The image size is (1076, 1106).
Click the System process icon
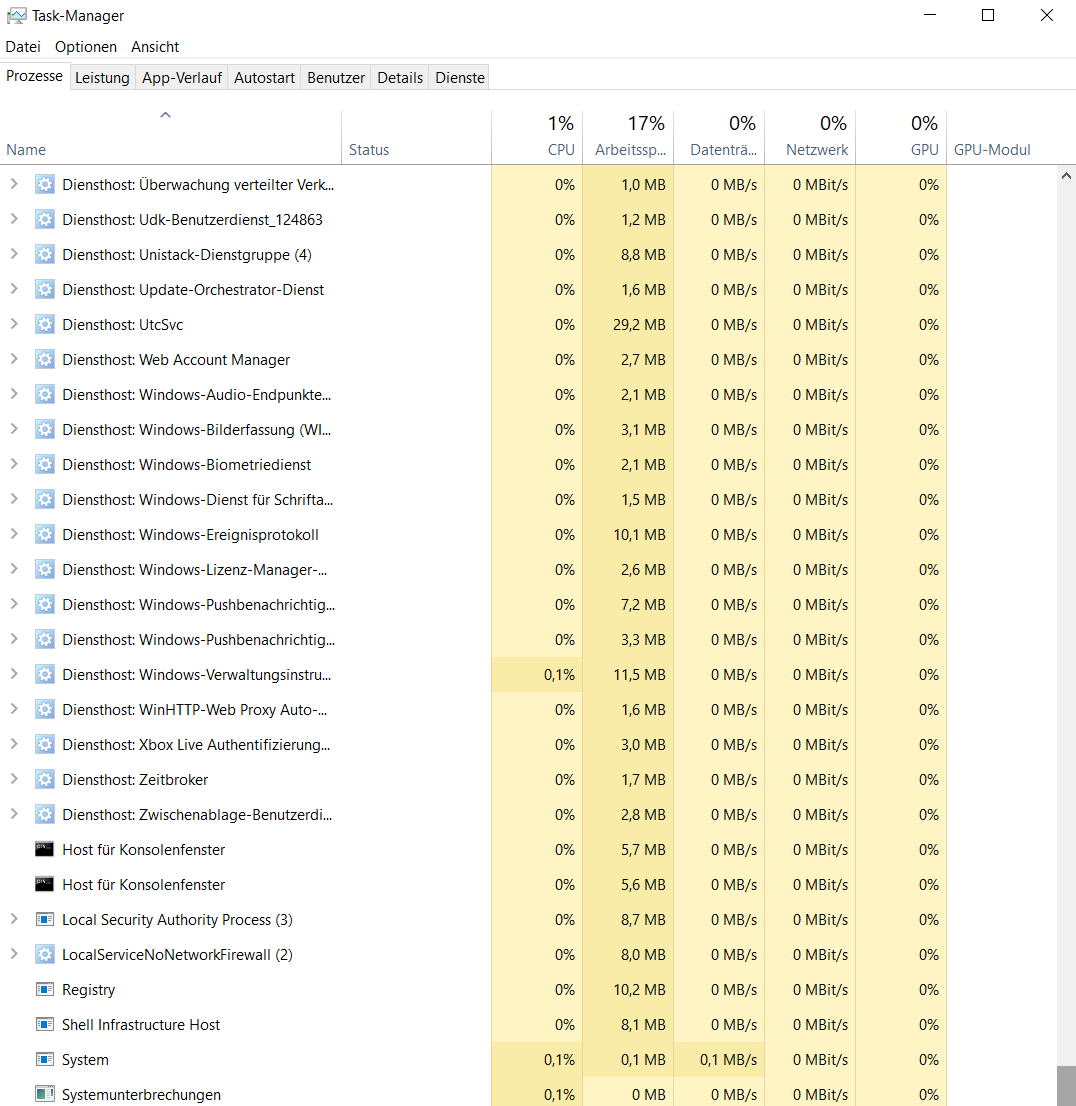pos(44,1059)
